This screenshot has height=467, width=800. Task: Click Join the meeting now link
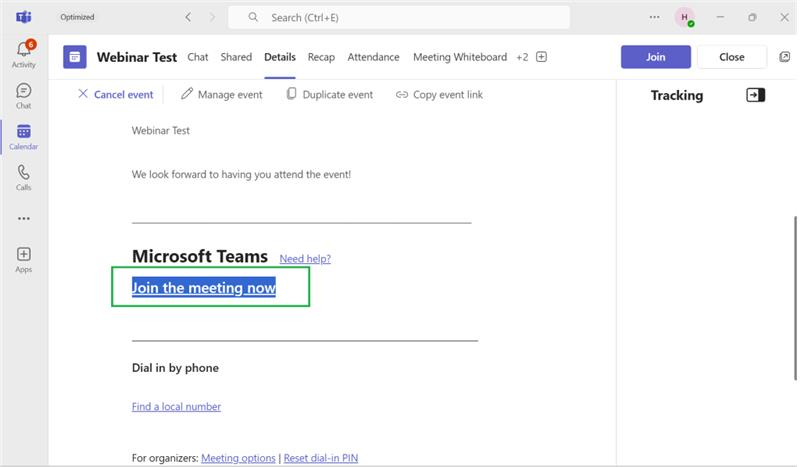(204, 288)
